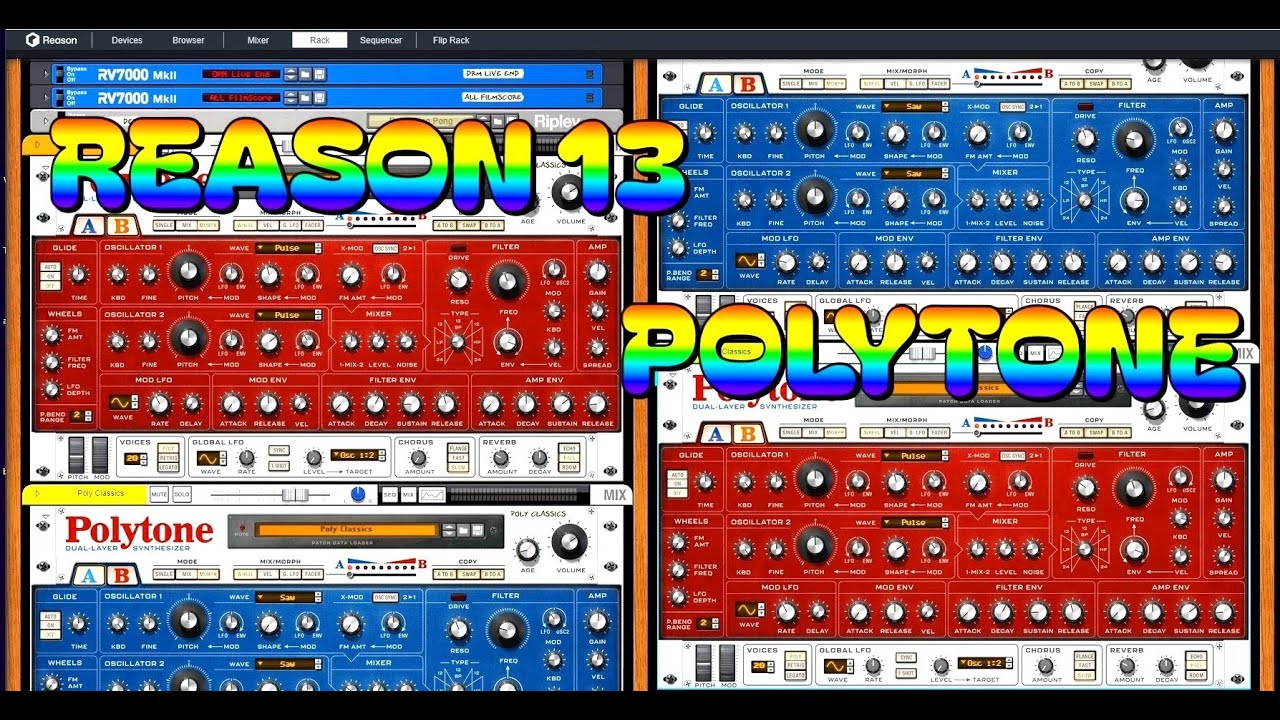Toggle bypass switch on DRM Live End RV7000
This screenshot has height=720, width=1280.
click(x=58, y=74)
